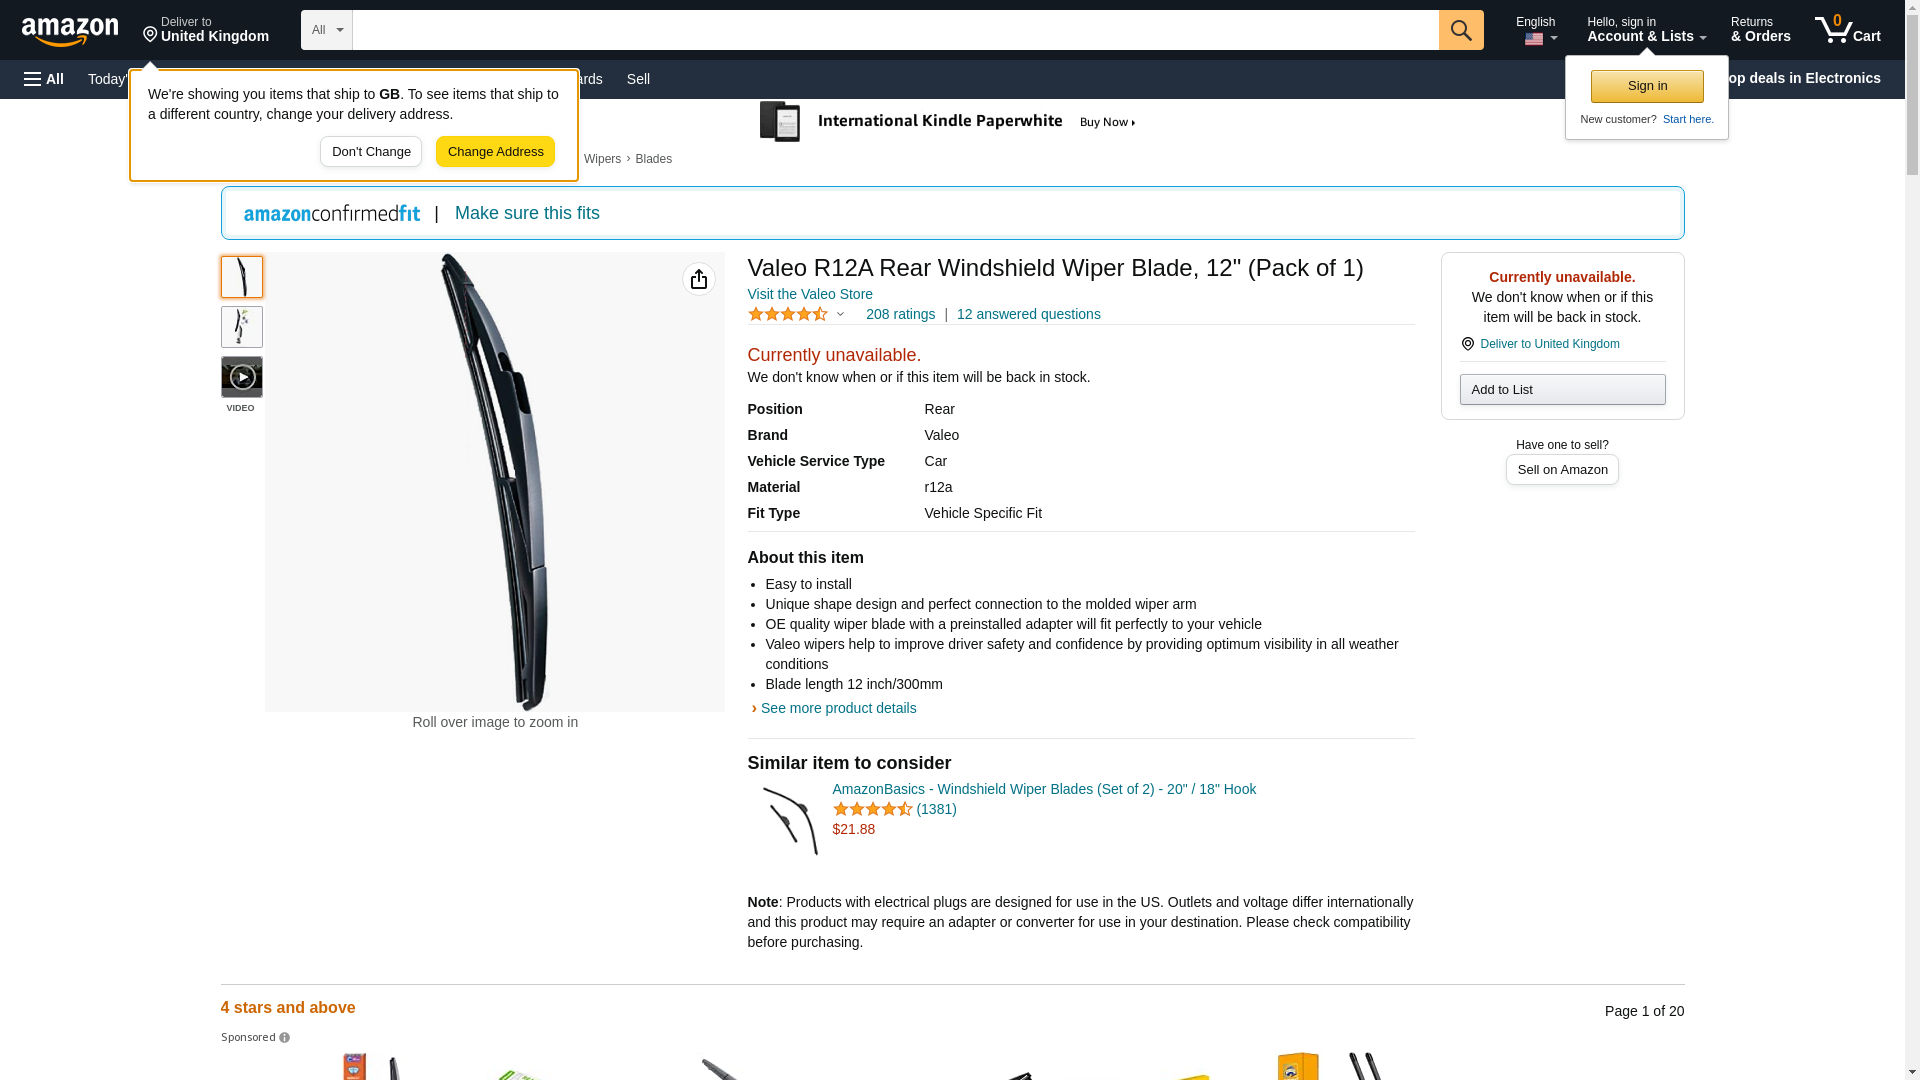Screen dimensions: 1920x1080
Task: Open the All hamburger menu
Action: [x=44, y=79]
